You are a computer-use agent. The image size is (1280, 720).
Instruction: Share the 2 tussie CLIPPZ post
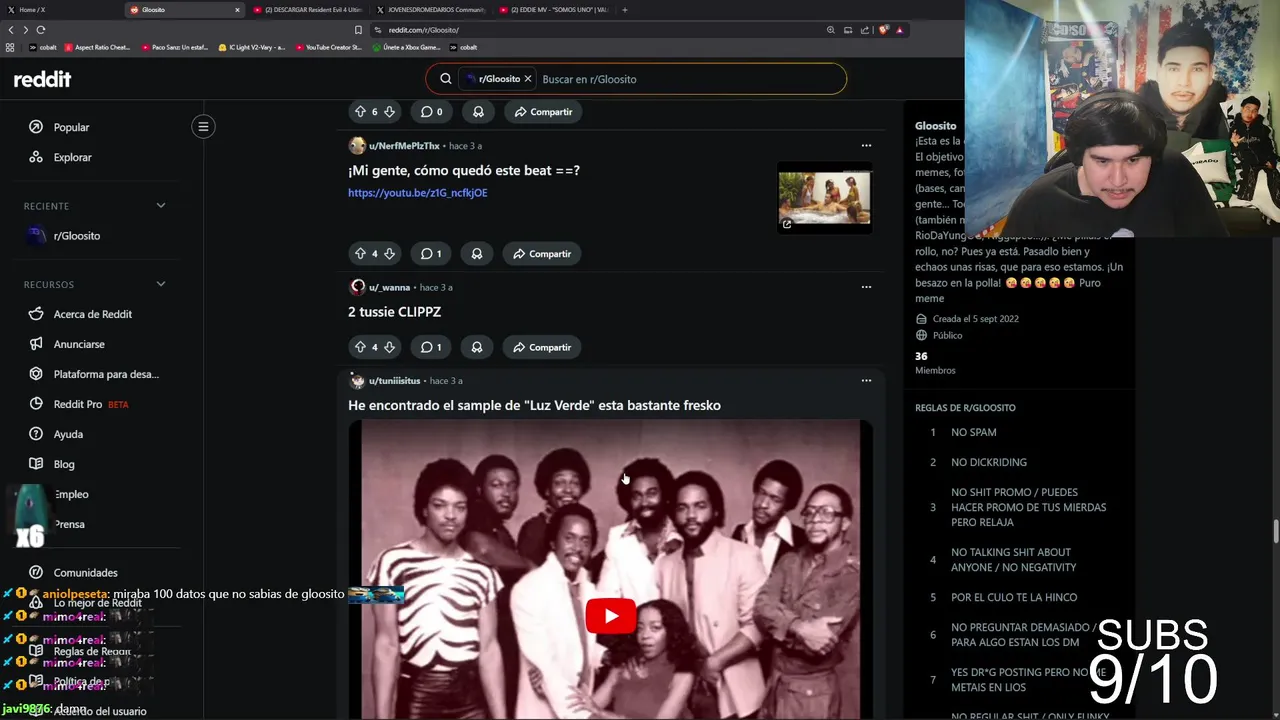[x=542, y=347]
